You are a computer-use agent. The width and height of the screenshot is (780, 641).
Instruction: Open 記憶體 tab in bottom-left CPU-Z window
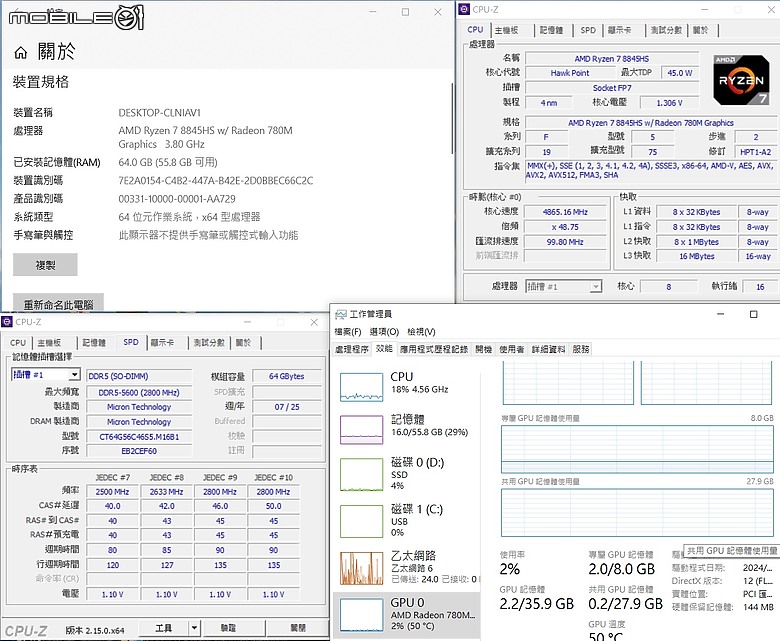pyautogui.click(x=94, y=343)
